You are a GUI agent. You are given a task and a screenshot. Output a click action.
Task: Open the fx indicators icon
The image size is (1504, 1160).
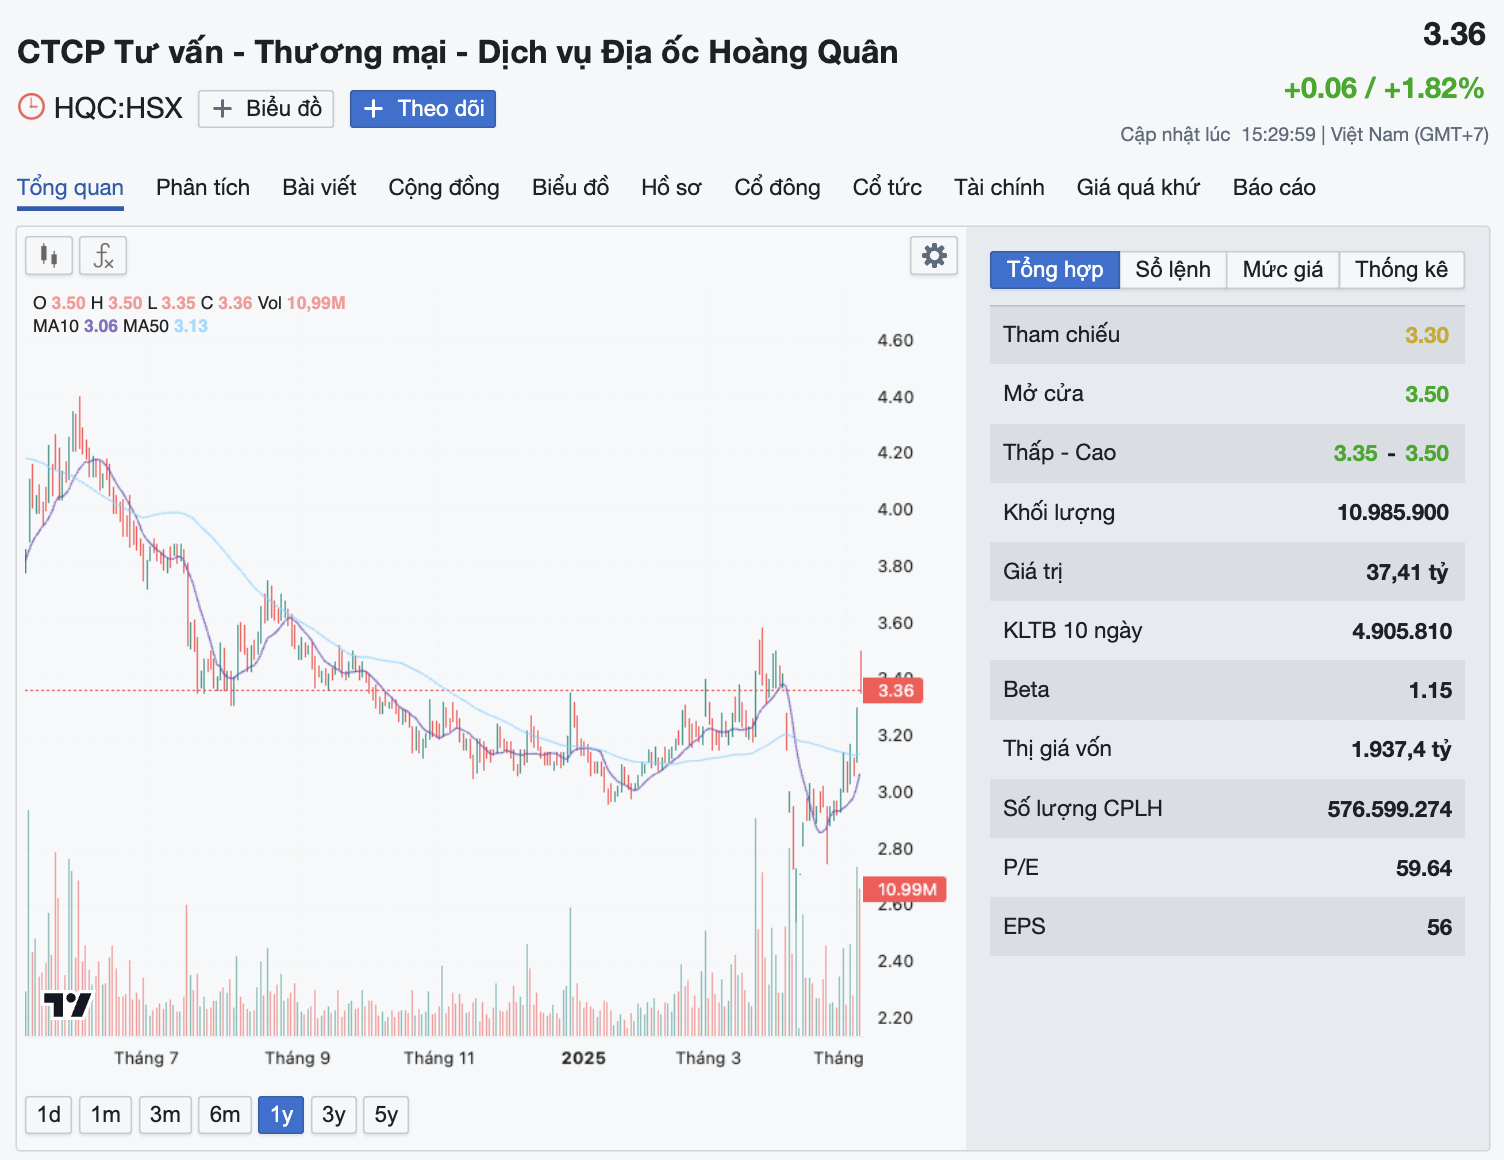pos(103,256)
